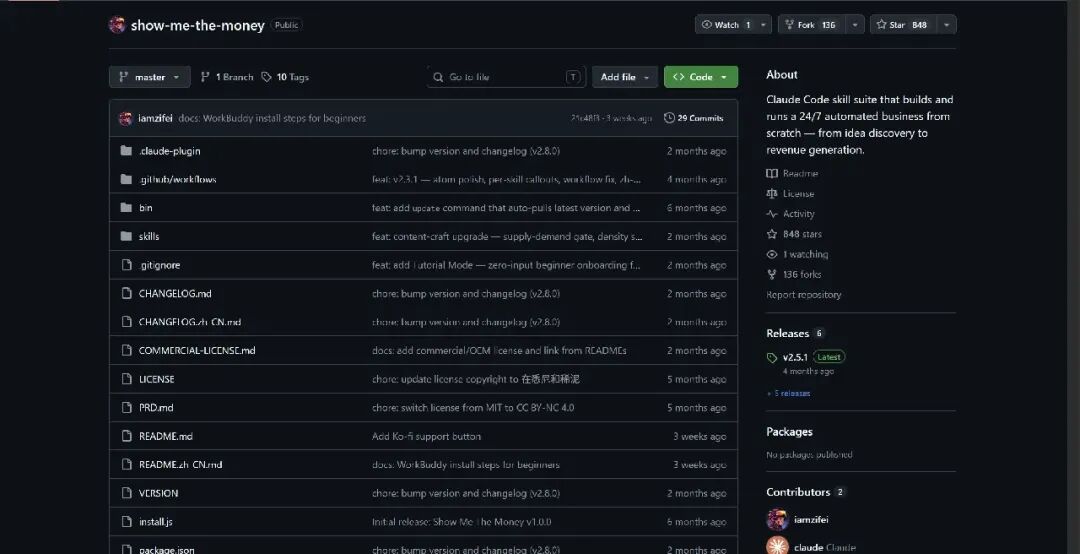Click Report repository link
Screen dimensions: 1080x554
(x=804, y=295)
